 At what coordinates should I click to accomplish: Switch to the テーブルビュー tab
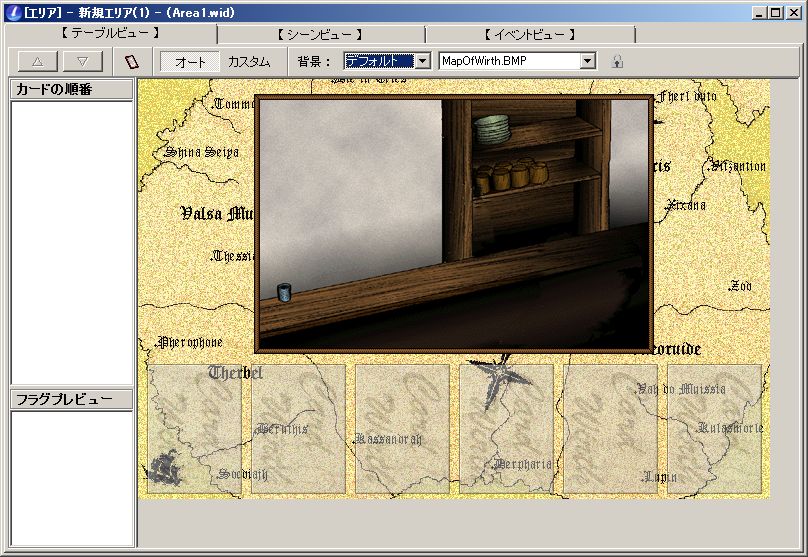point(110,33)
